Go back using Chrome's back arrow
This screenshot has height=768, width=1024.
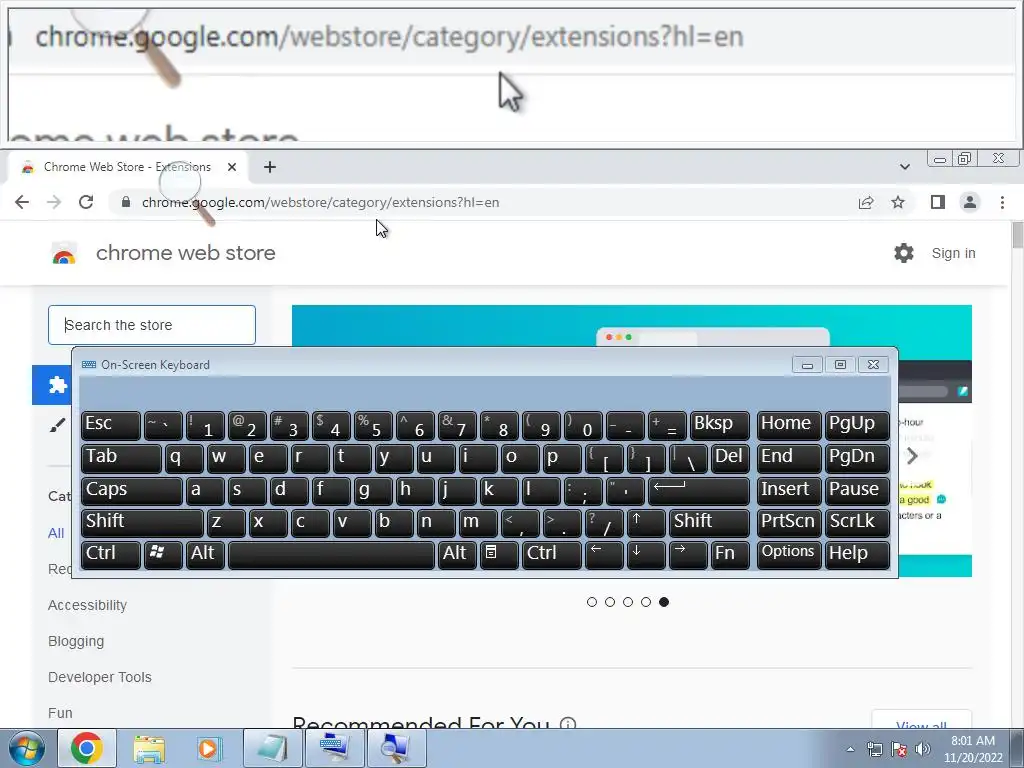pos(22,202)
